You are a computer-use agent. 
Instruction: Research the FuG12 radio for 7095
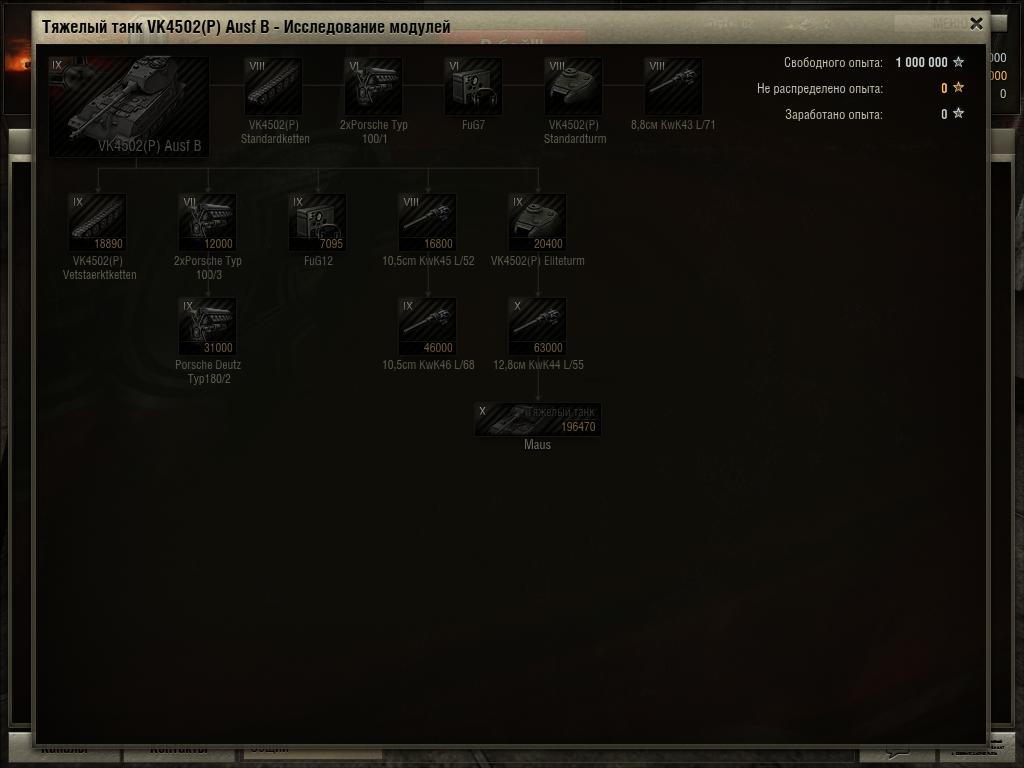[317, 223]
